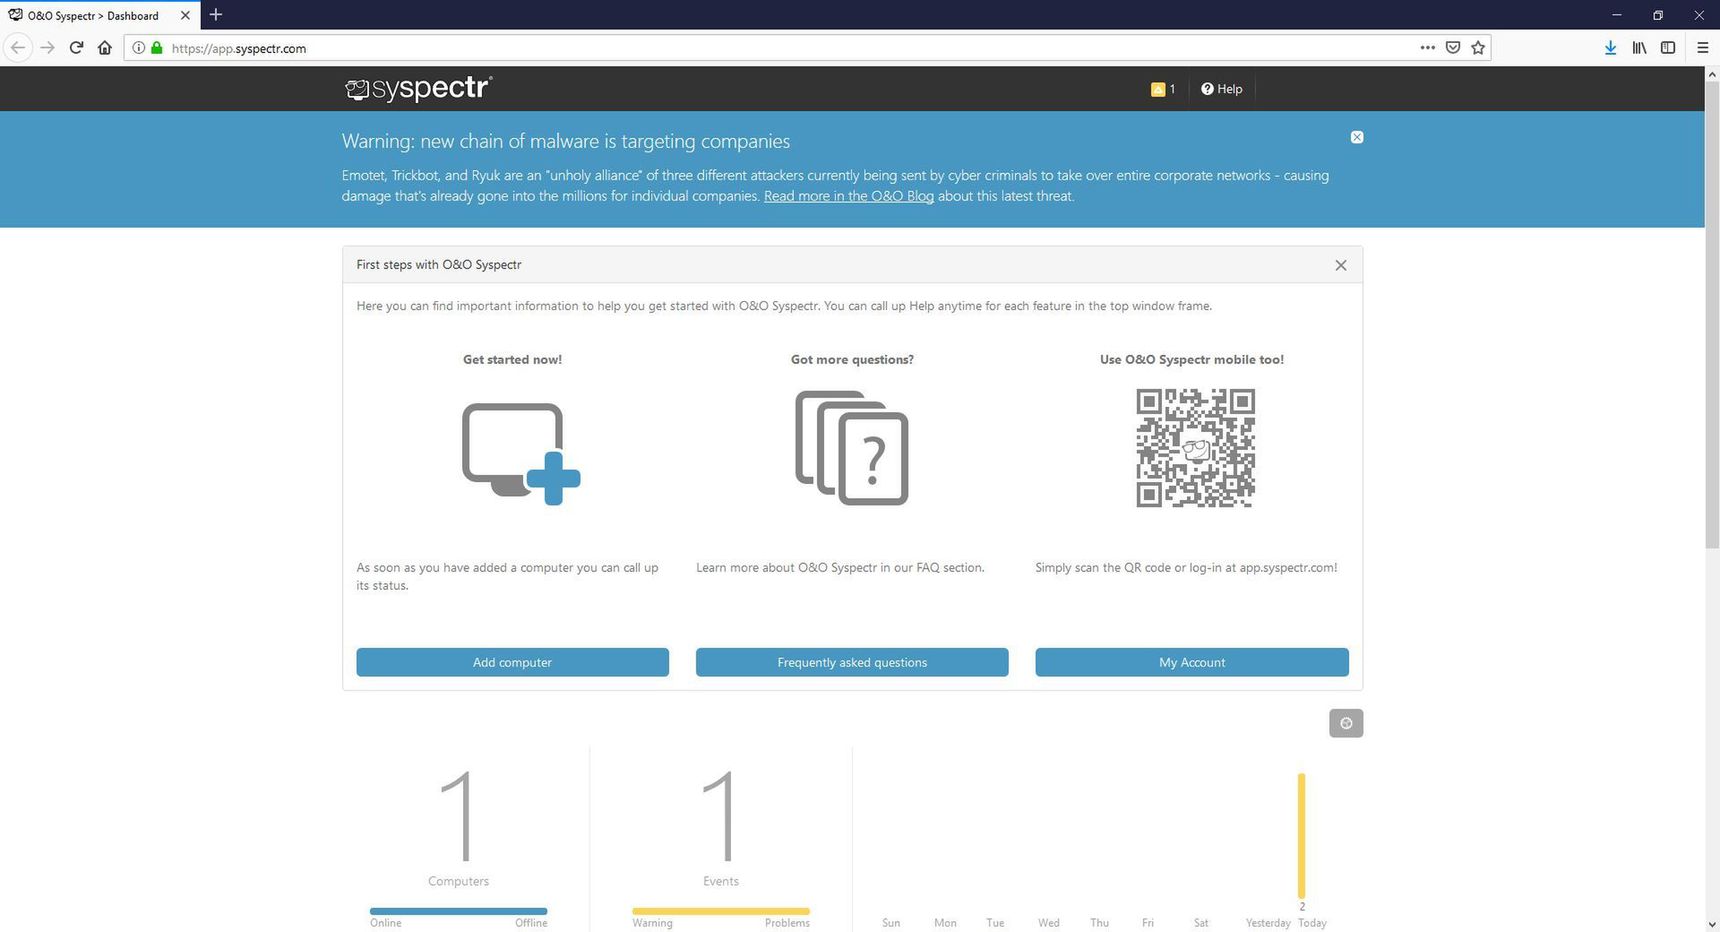The width and height of the screenshot is (1720, 932).
Task: Click the page vertical scrollbar
Action: 1712,314
